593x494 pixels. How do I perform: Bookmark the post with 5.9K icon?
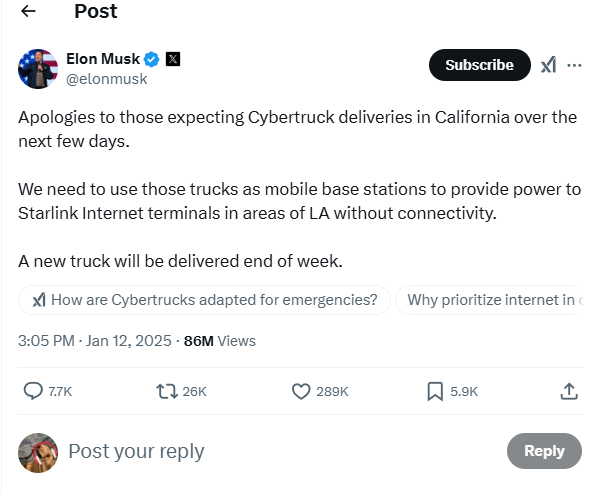coord(435,391)
